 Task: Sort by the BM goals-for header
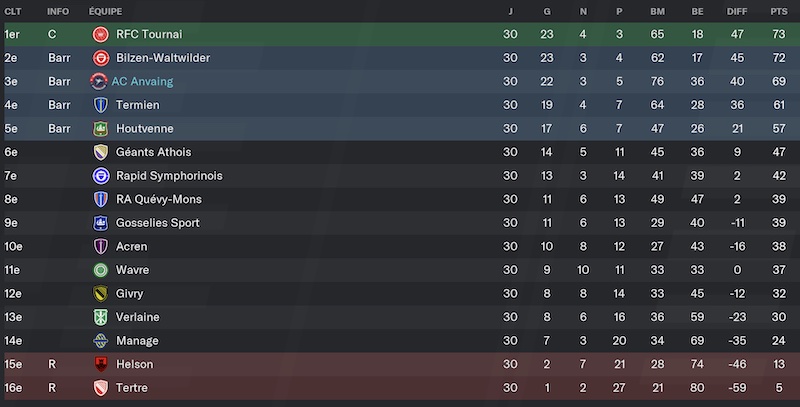point(657,11)
